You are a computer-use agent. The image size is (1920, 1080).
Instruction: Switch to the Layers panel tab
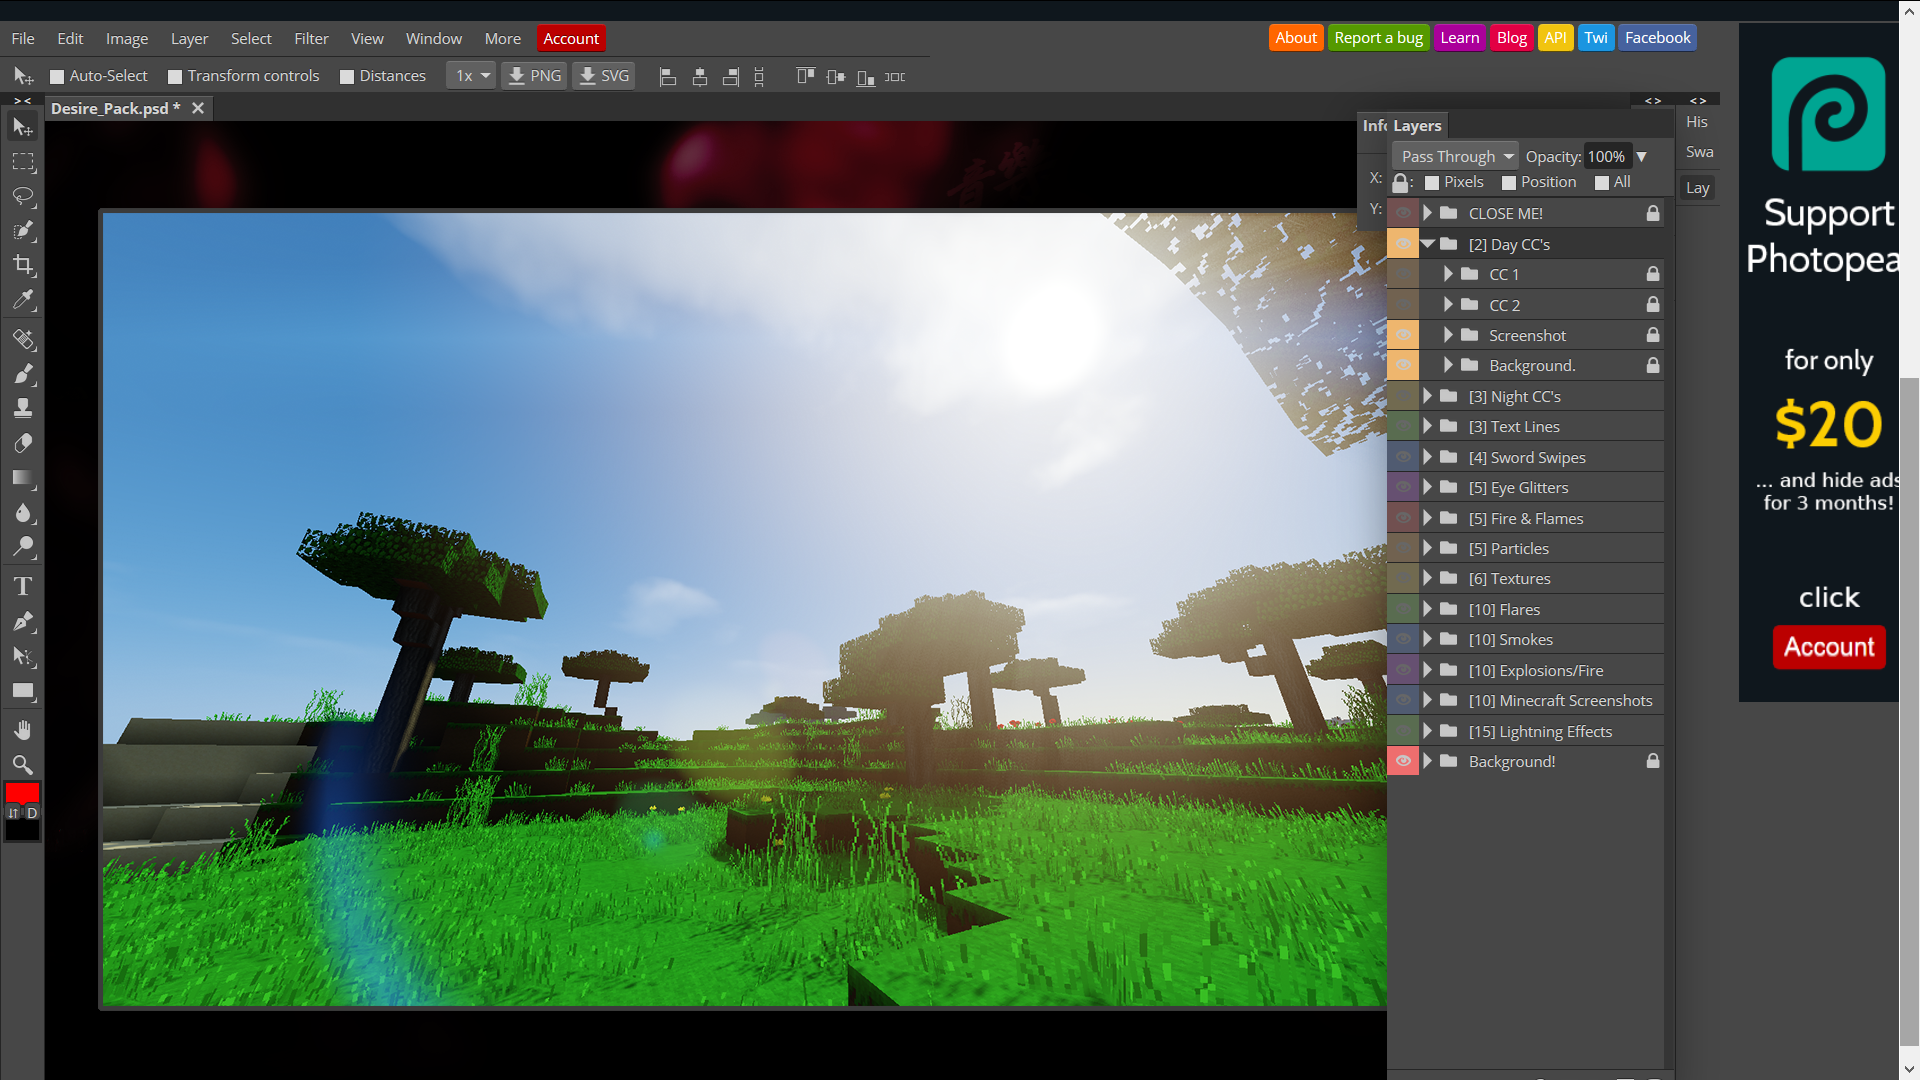(1417, 126)
